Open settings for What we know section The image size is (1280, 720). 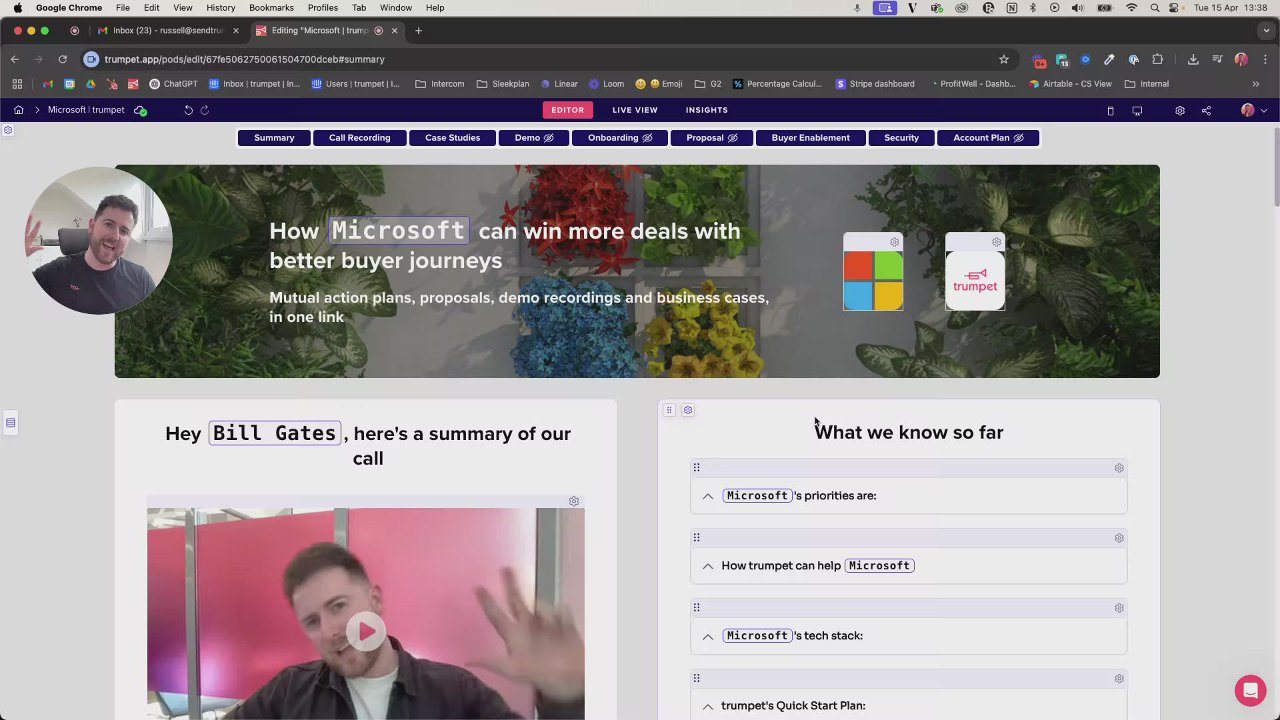coord(688,410)
